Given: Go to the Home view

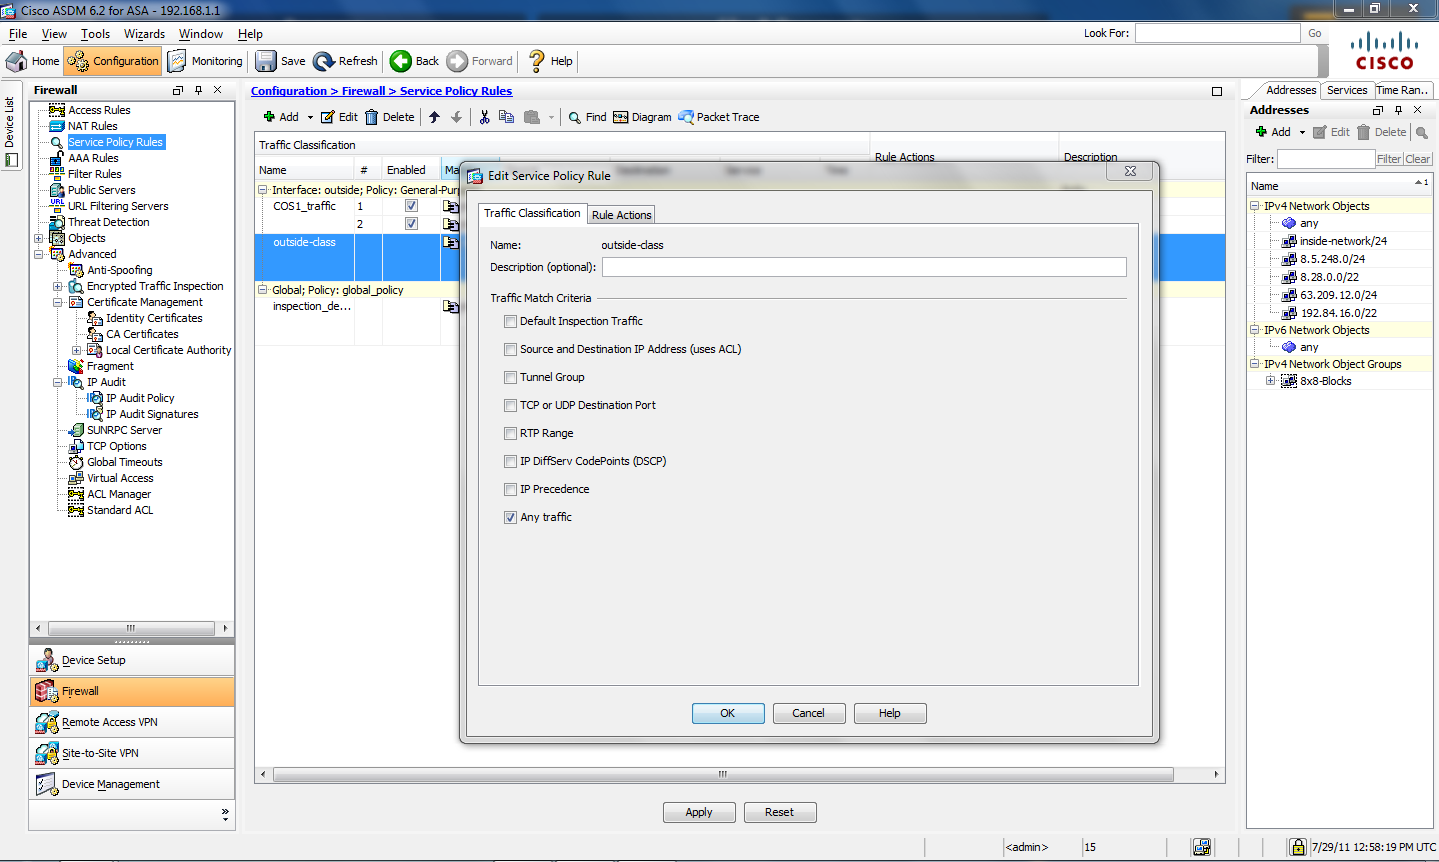Looking at the screenshot, I should [x=33, y=61].
